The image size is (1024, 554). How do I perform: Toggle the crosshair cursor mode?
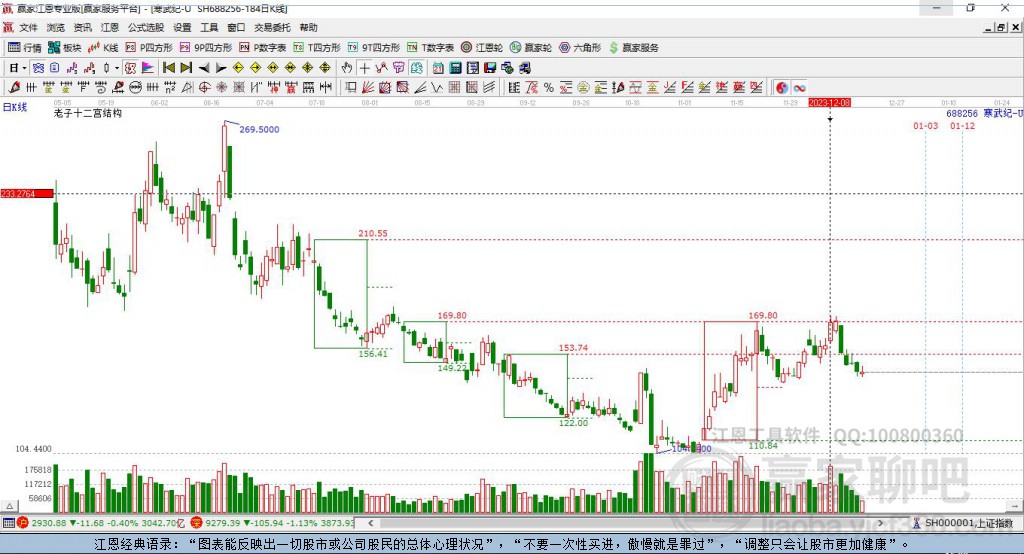[x=364, y=68]
